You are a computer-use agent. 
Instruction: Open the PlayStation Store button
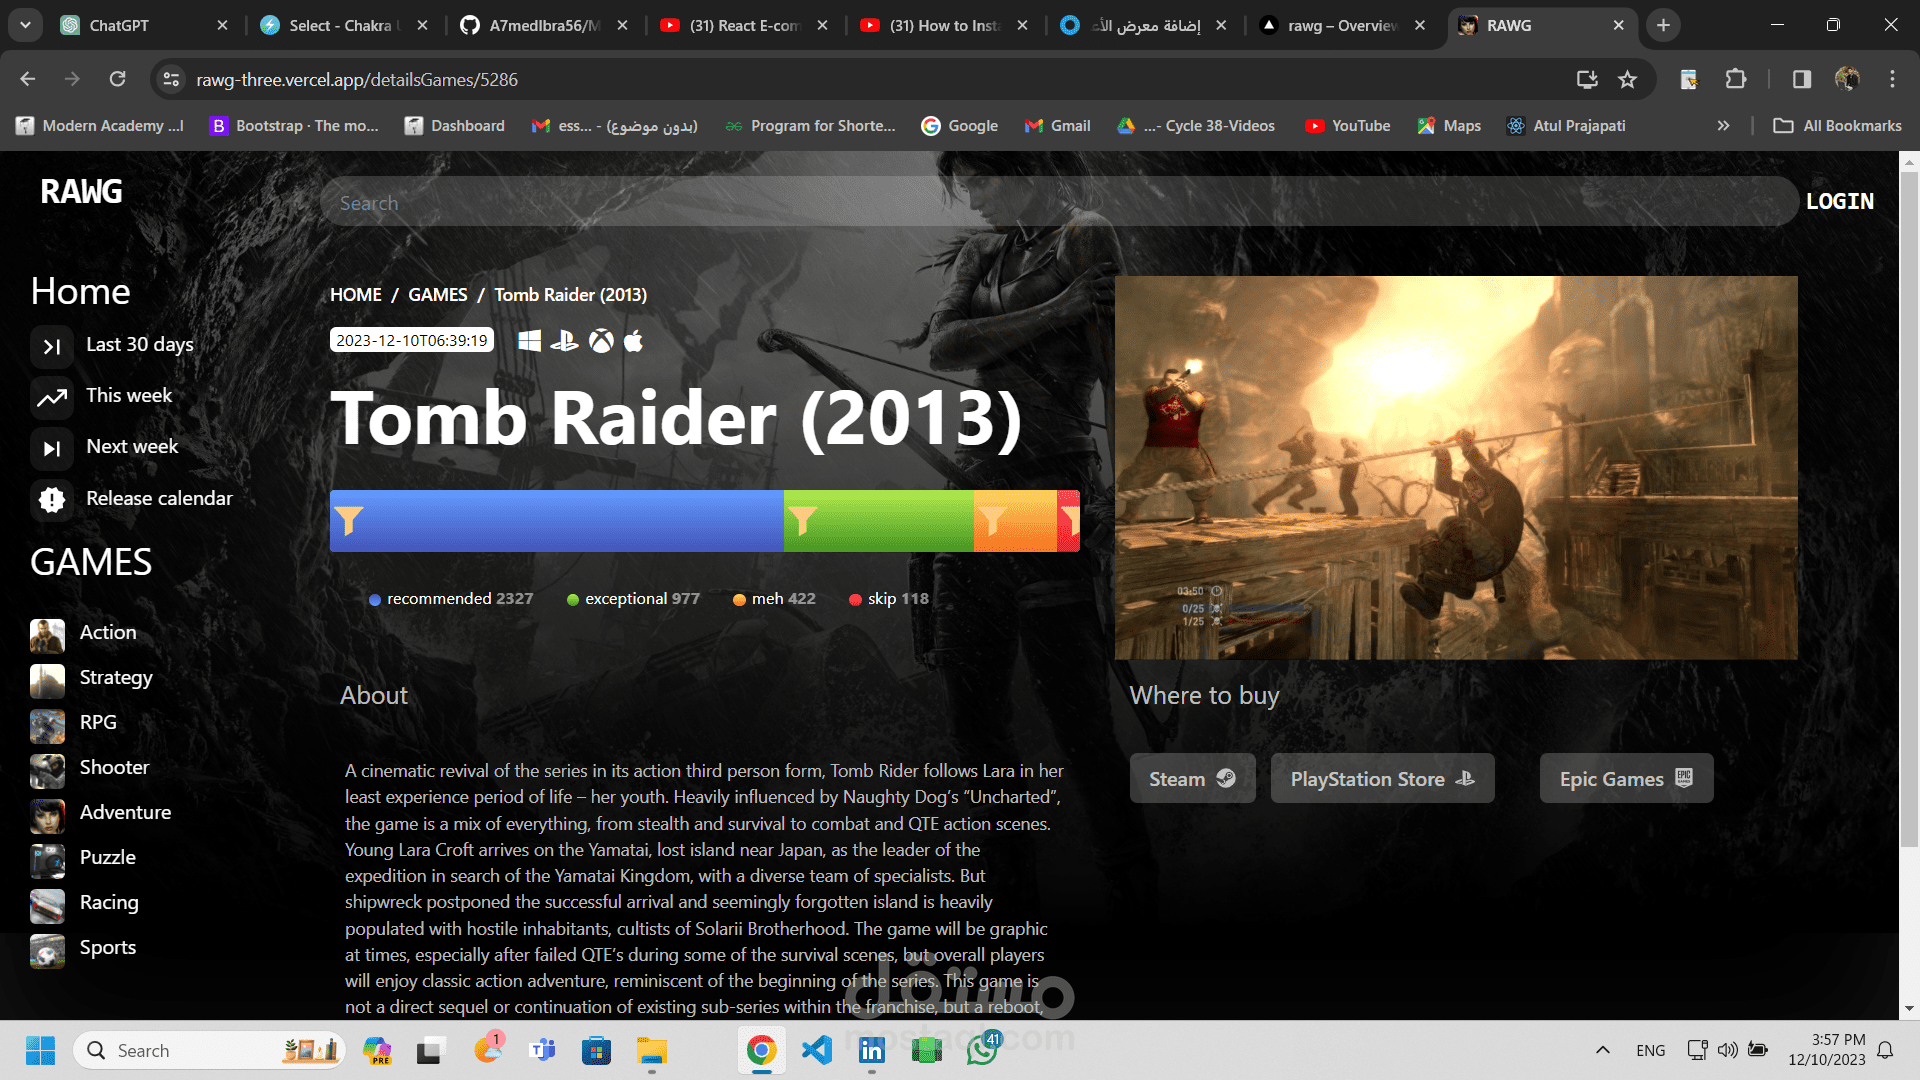(1382, 779)
